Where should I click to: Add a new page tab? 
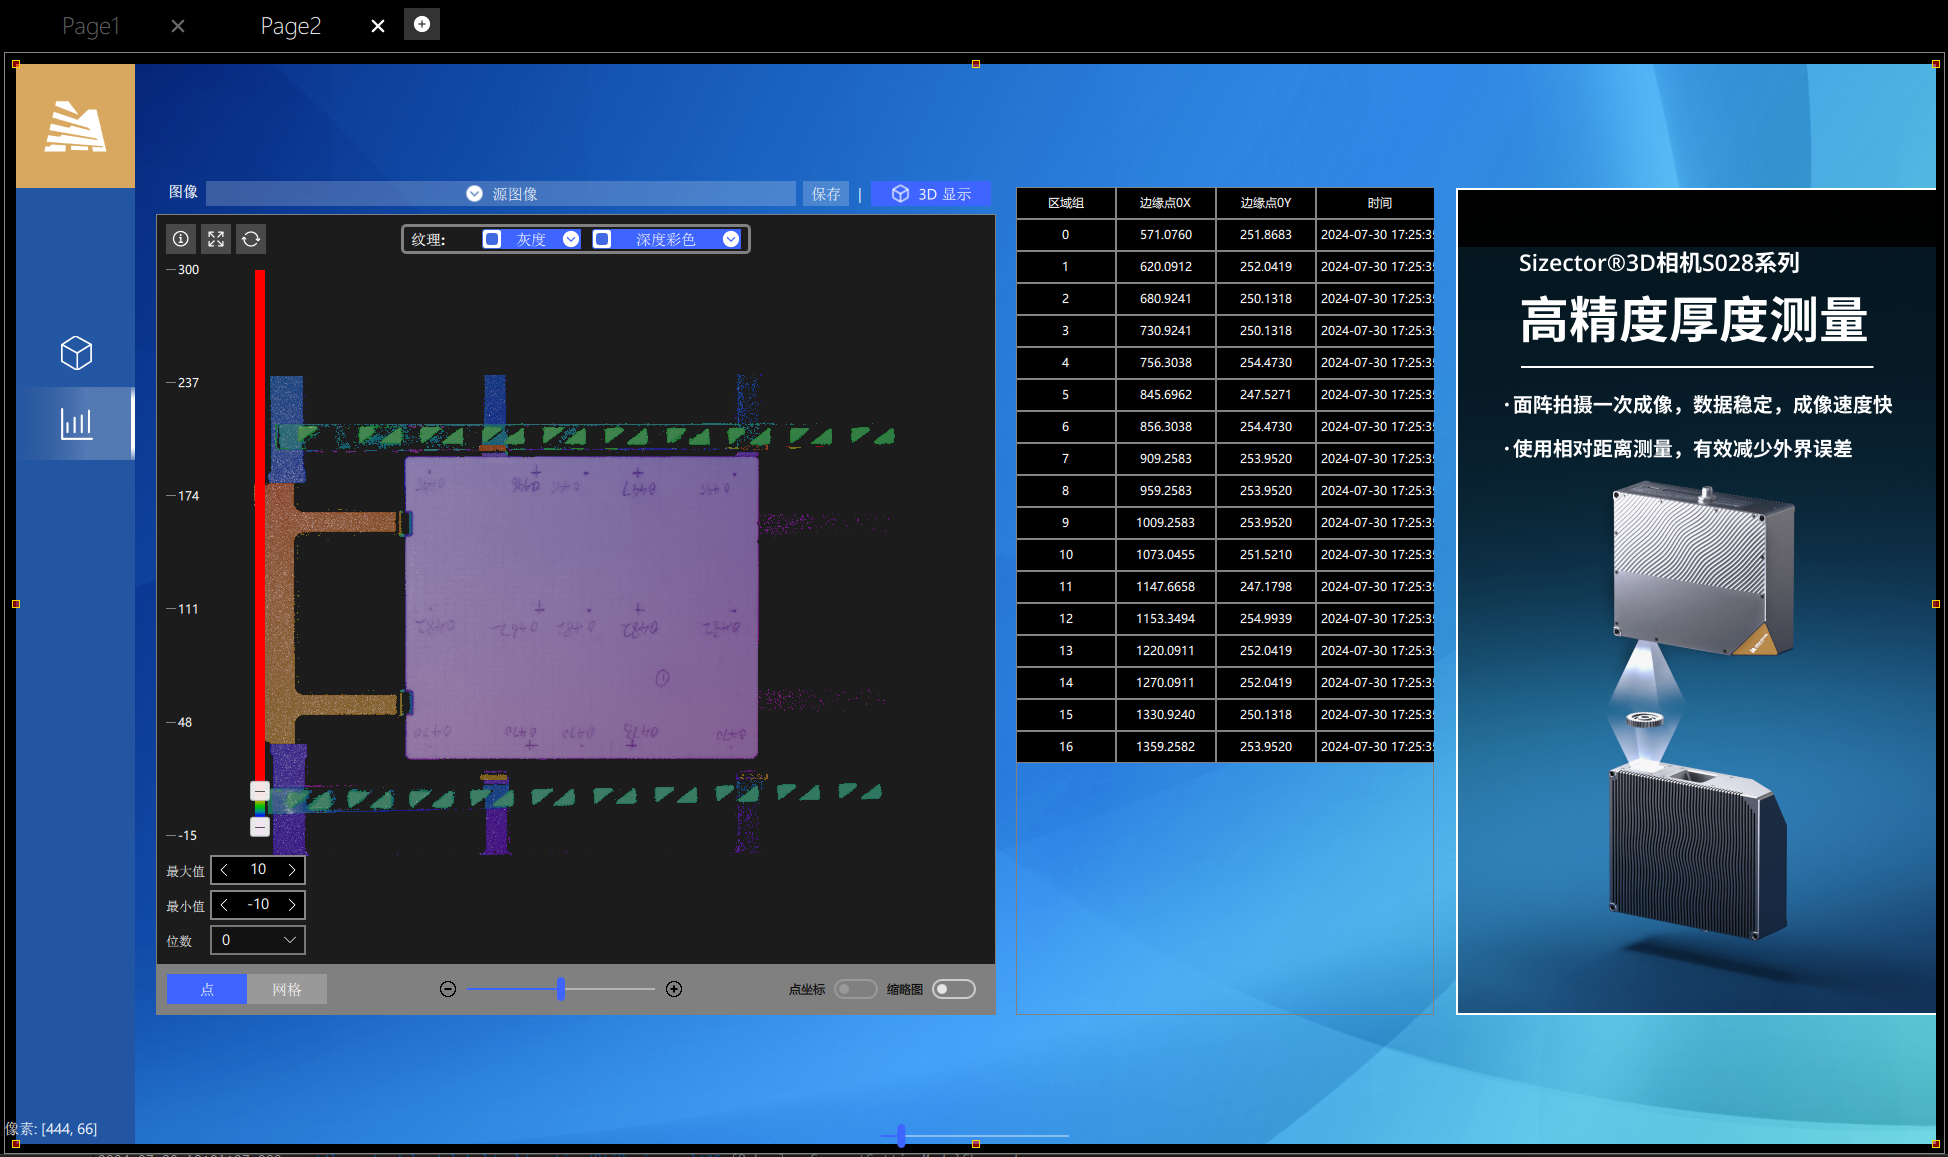[x=422, y=24]
